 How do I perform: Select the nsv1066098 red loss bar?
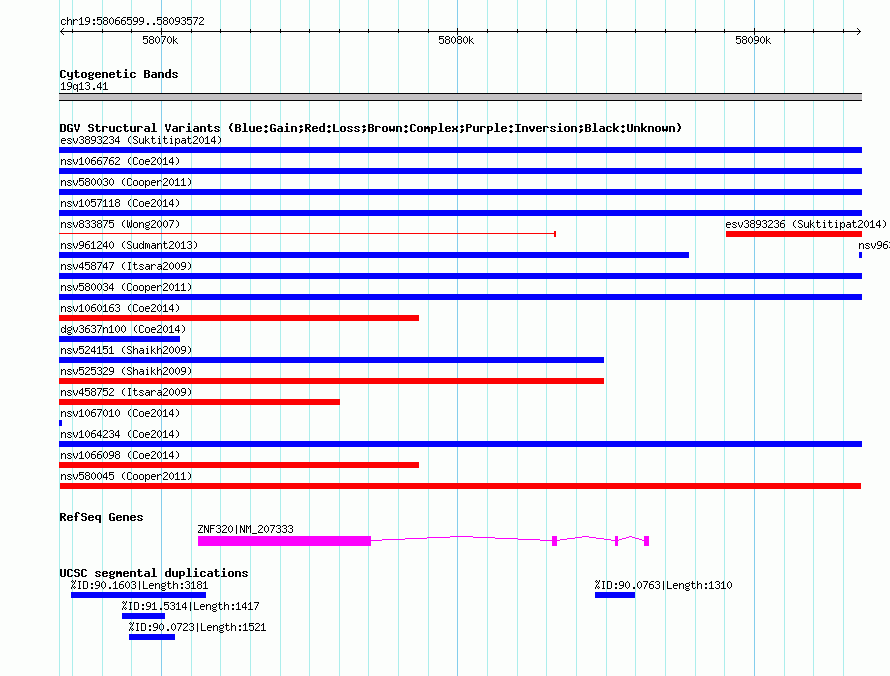239,465
